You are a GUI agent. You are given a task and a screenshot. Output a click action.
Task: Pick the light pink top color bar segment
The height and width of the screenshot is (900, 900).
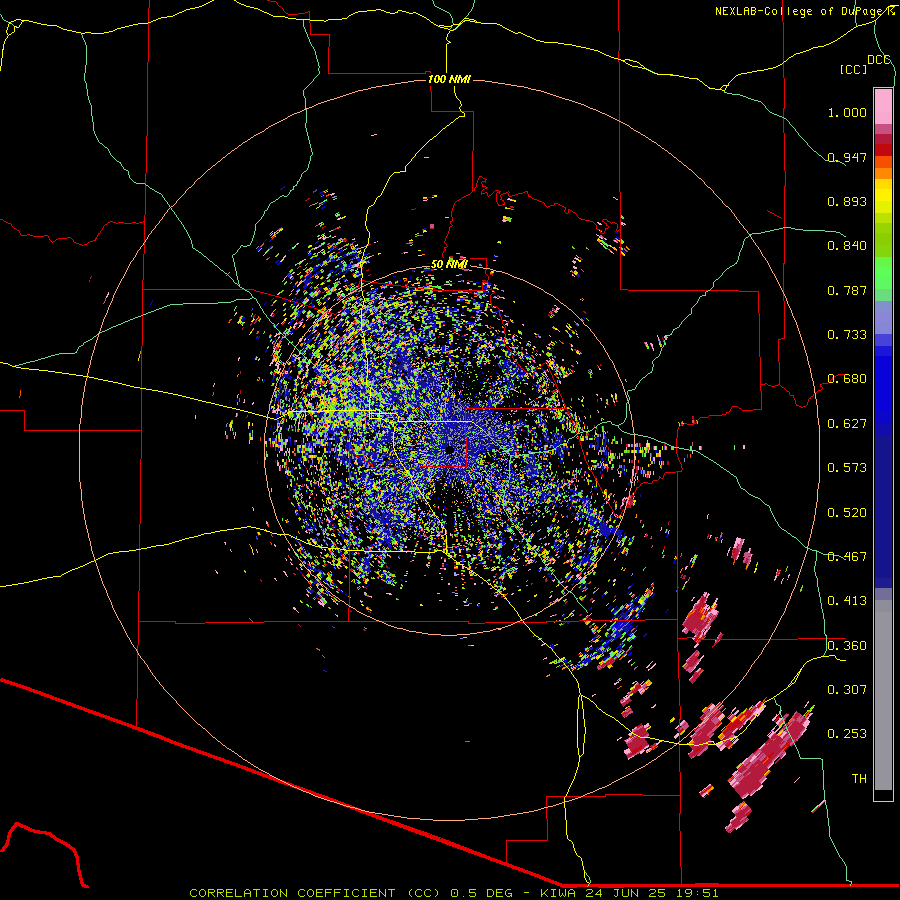[883, 107]
